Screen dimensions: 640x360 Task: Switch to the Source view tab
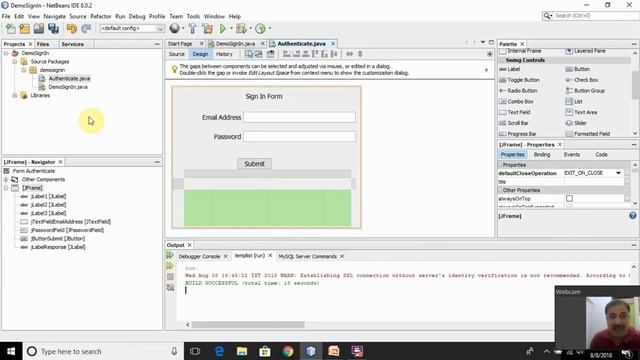coord(177,54)
